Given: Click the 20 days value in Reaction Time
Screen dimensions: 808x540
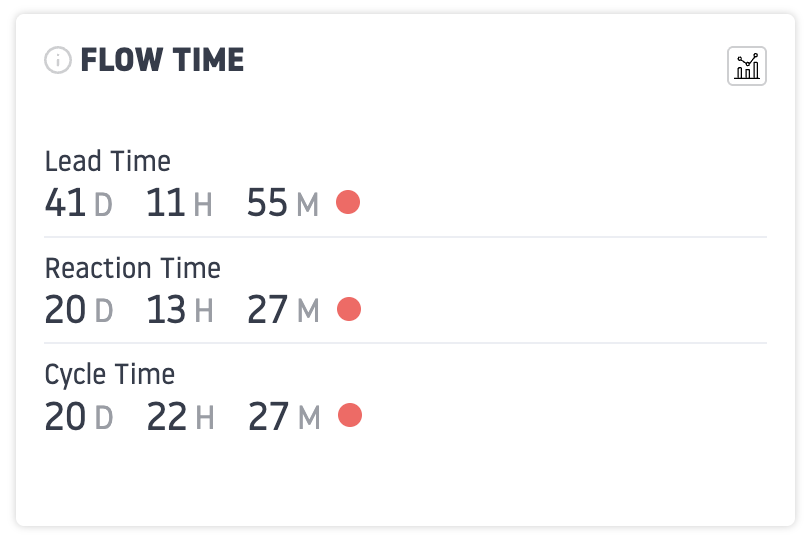Looking at the screenshot, I should [x=66, y=310].
